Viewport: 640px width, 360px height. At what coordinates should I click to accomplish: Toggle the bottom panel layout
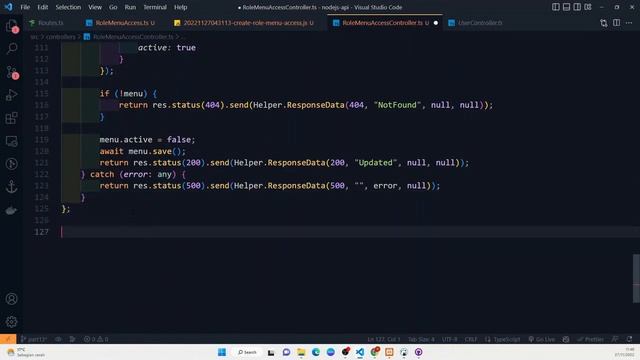coord(566,7)
